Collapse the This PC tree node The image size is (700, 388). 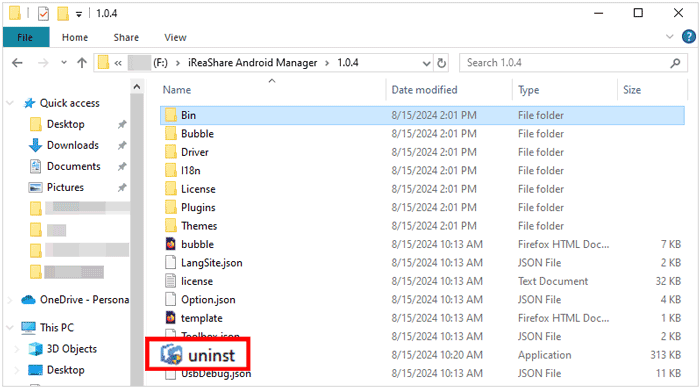[x=10, y=328]
